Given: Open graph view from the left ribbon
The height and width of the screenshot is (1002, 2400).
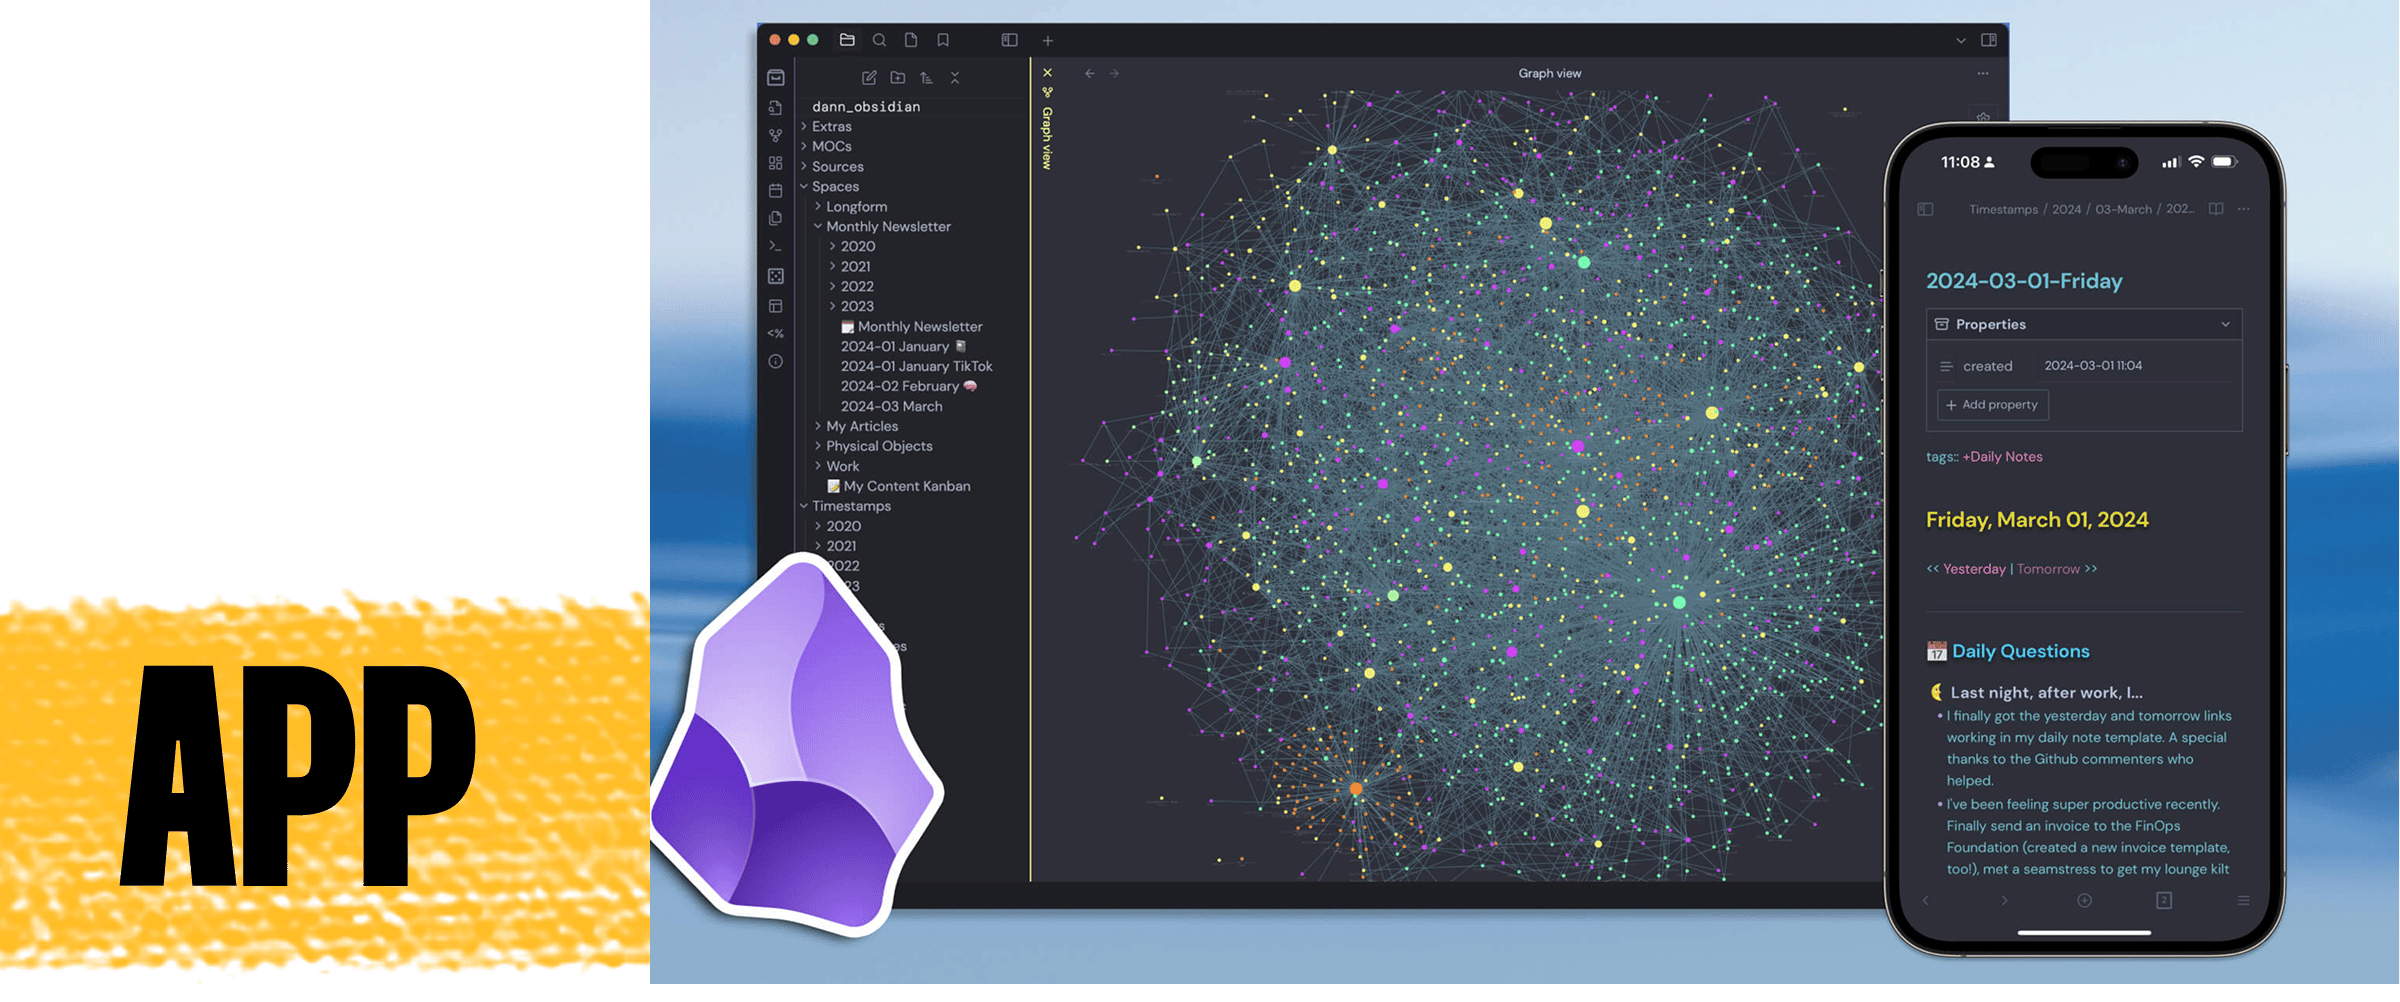Looking at the screenshot, I should tap(776, 135).
